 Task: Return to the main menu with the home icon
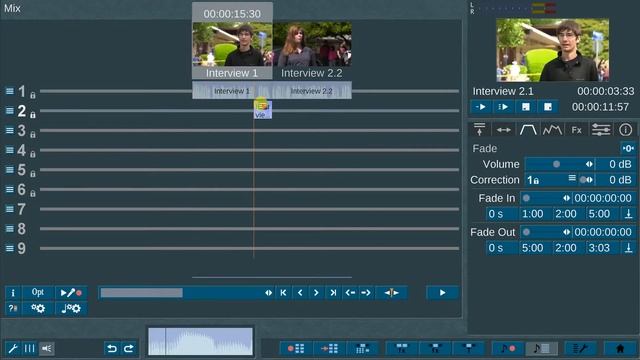tap(620, 348)
